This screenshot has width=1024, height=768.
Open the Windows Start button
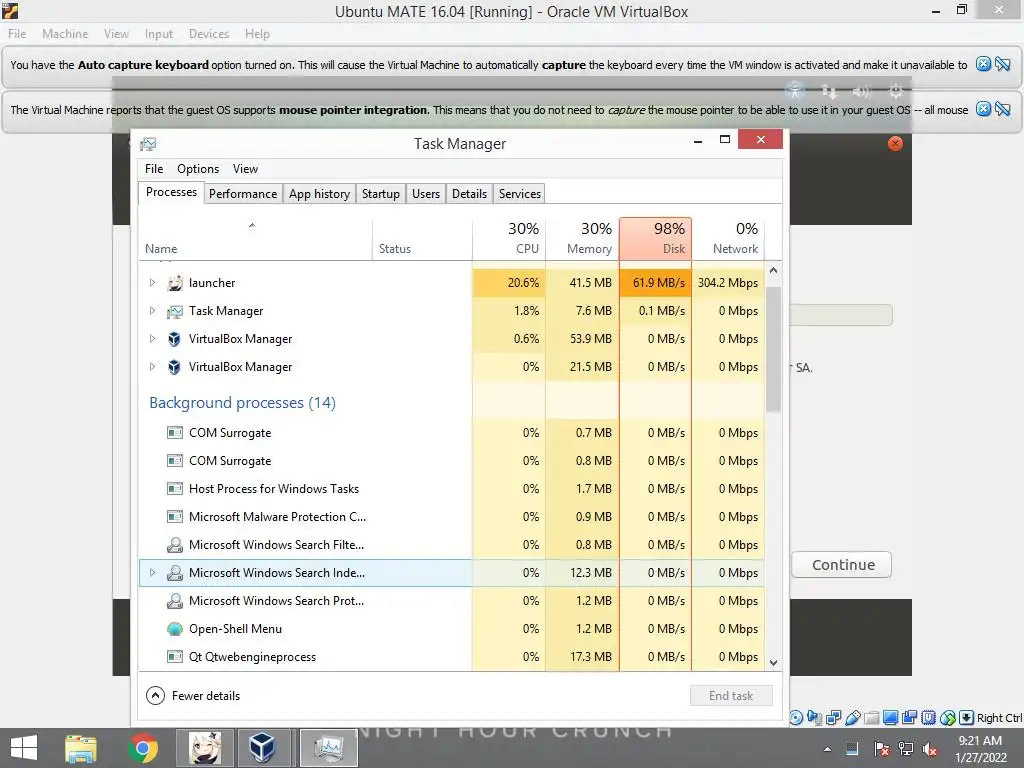point(24,748)
